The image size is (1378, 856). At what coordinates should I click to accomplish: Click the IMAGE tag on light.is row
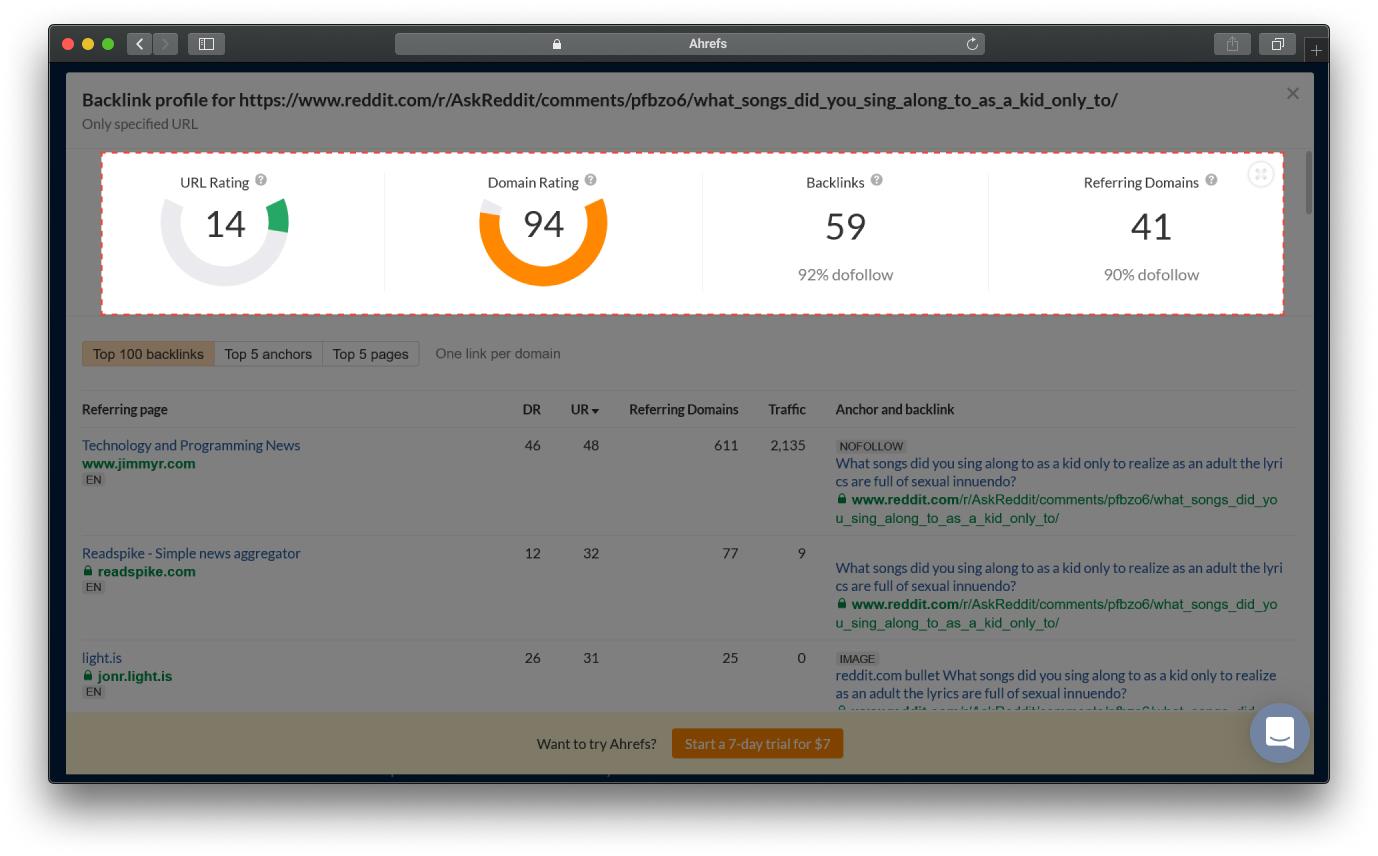coord(857,659)
